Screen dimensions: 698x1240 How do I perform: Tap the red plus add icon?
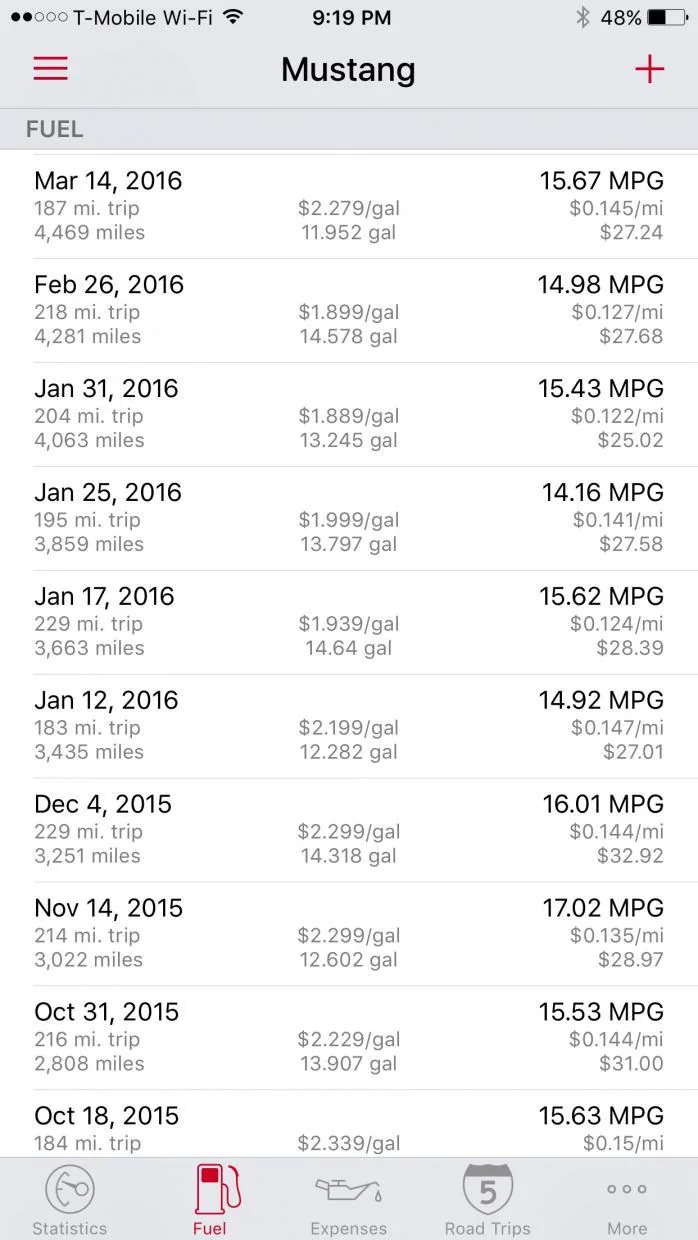tap(649, 68)
